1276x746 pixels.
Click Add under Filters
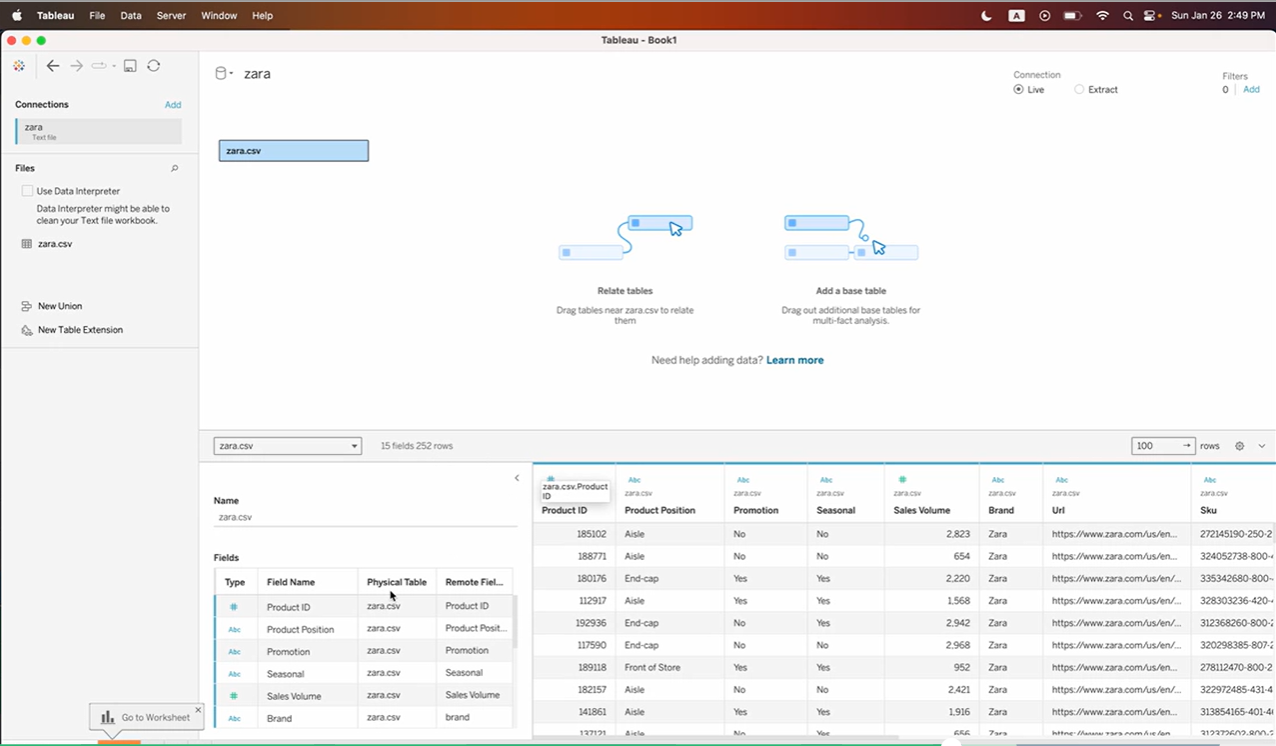(x=1251, y=90)
